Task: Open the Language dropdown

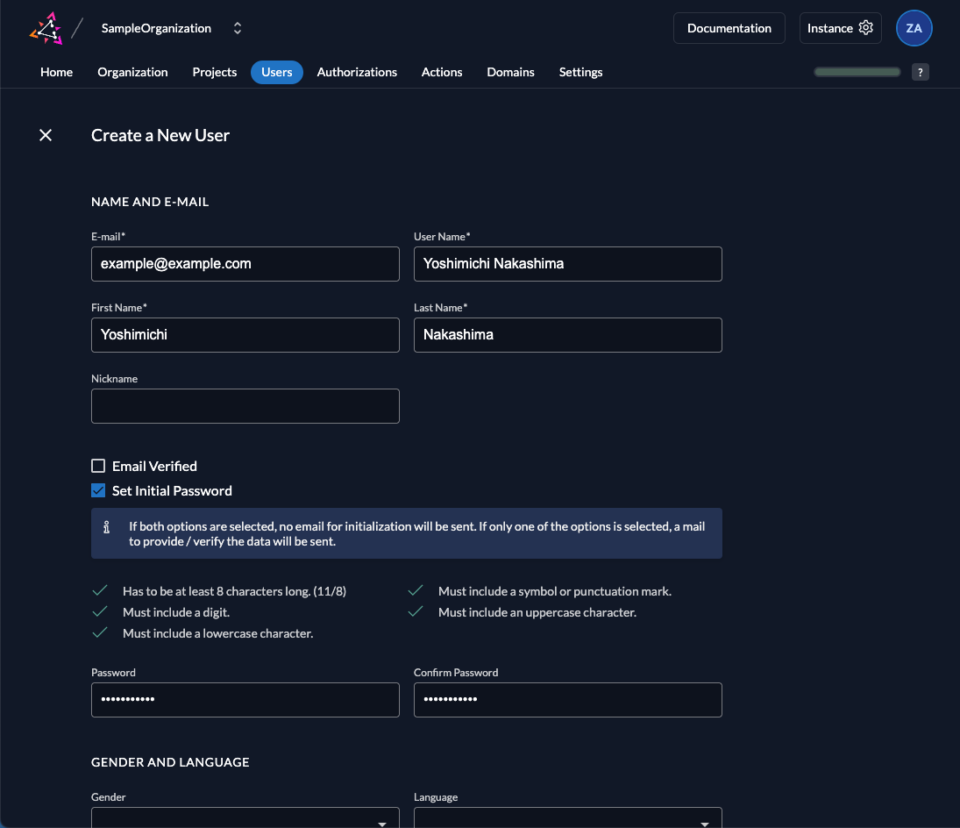Action: (568, 820)
